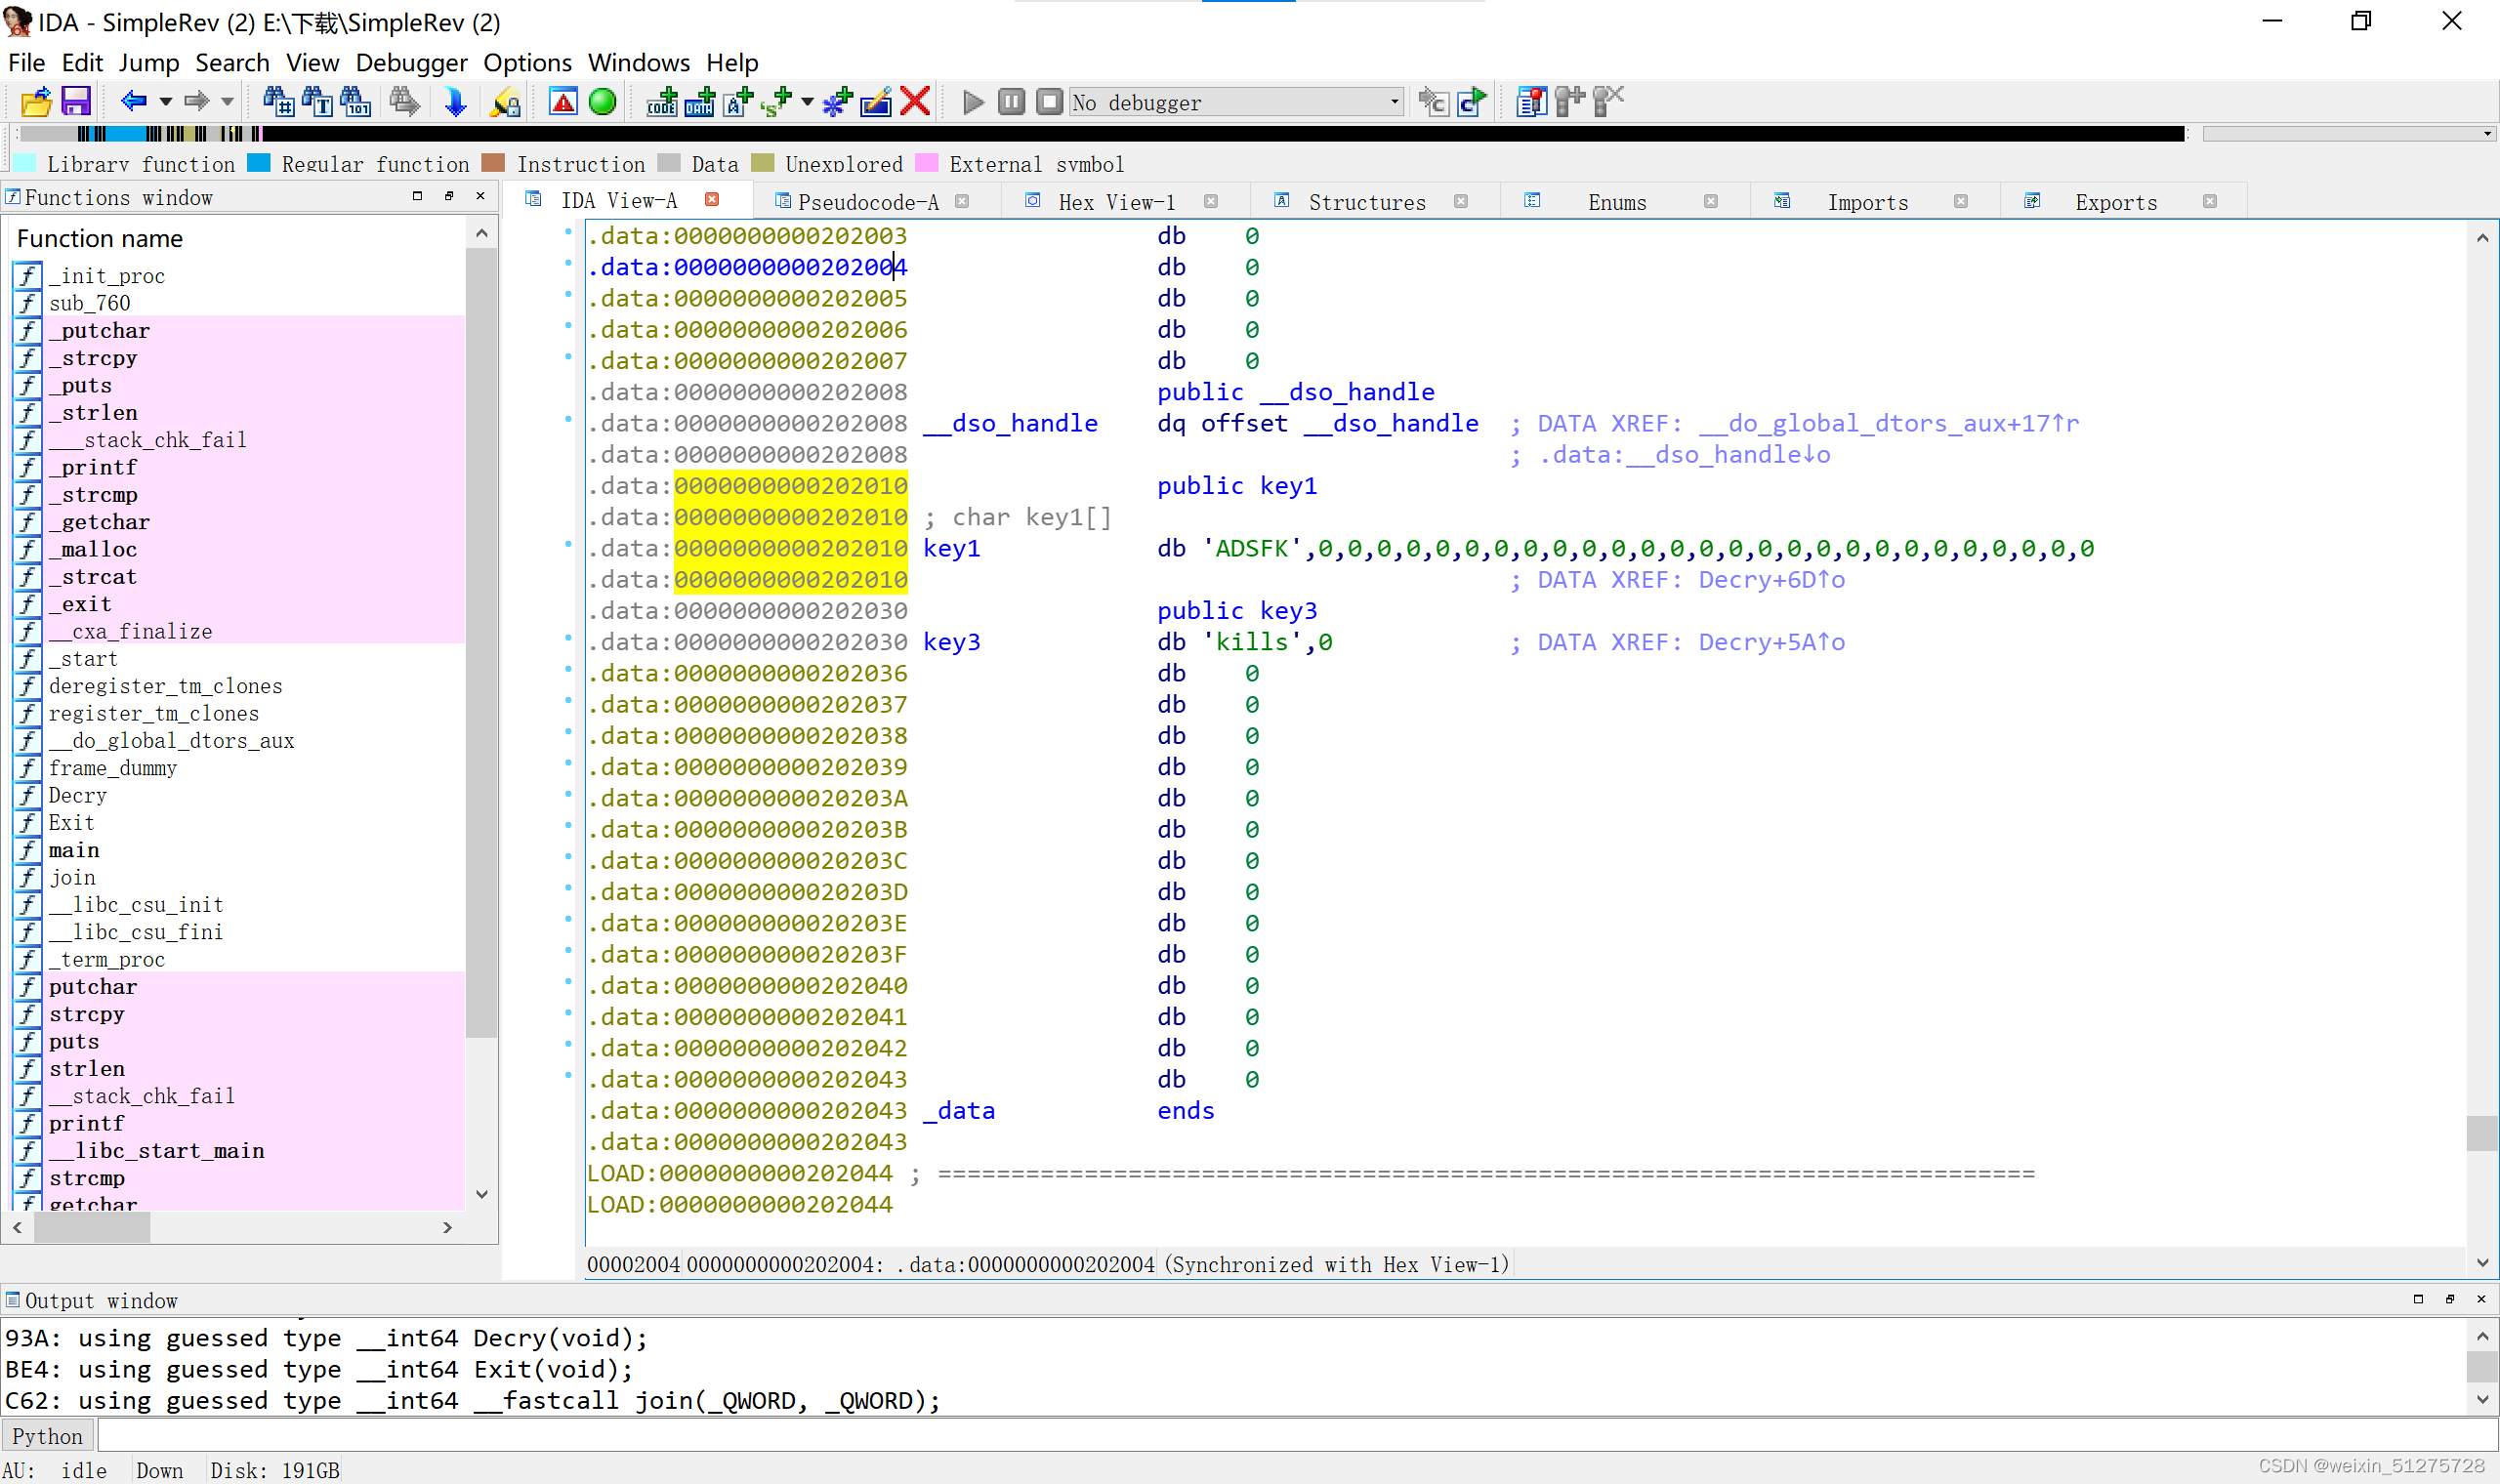
Task: Click the highlighter with padlock icon
Action: click(x=505, y=102)
